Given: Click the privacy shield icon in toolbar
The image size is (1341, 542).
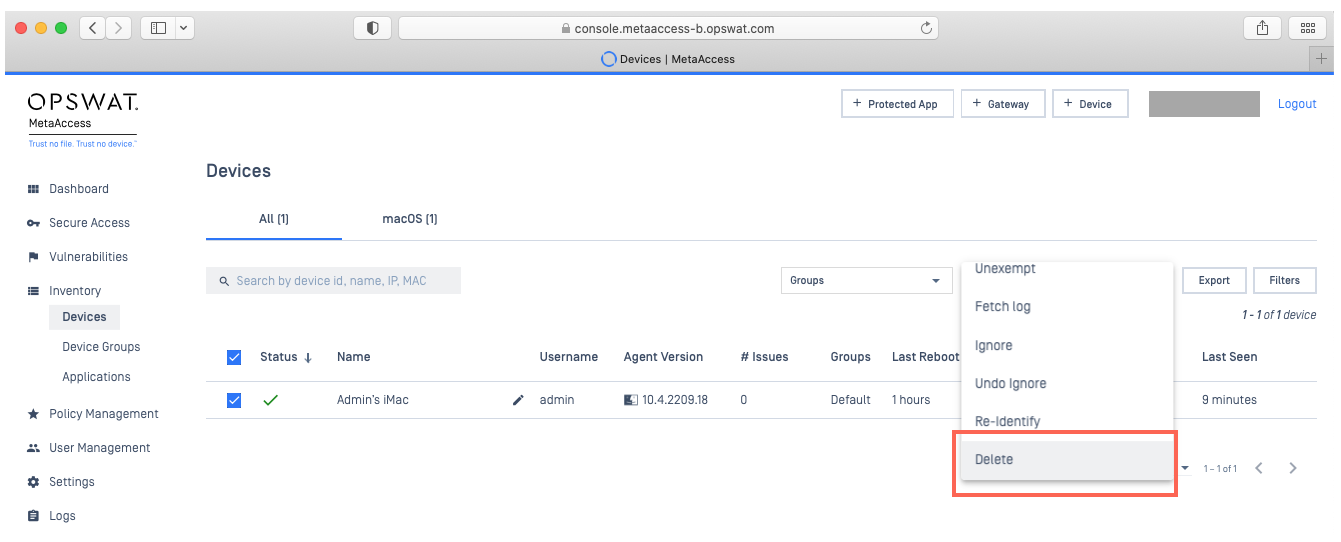Looking at the screenshot, I should point(372,28).
